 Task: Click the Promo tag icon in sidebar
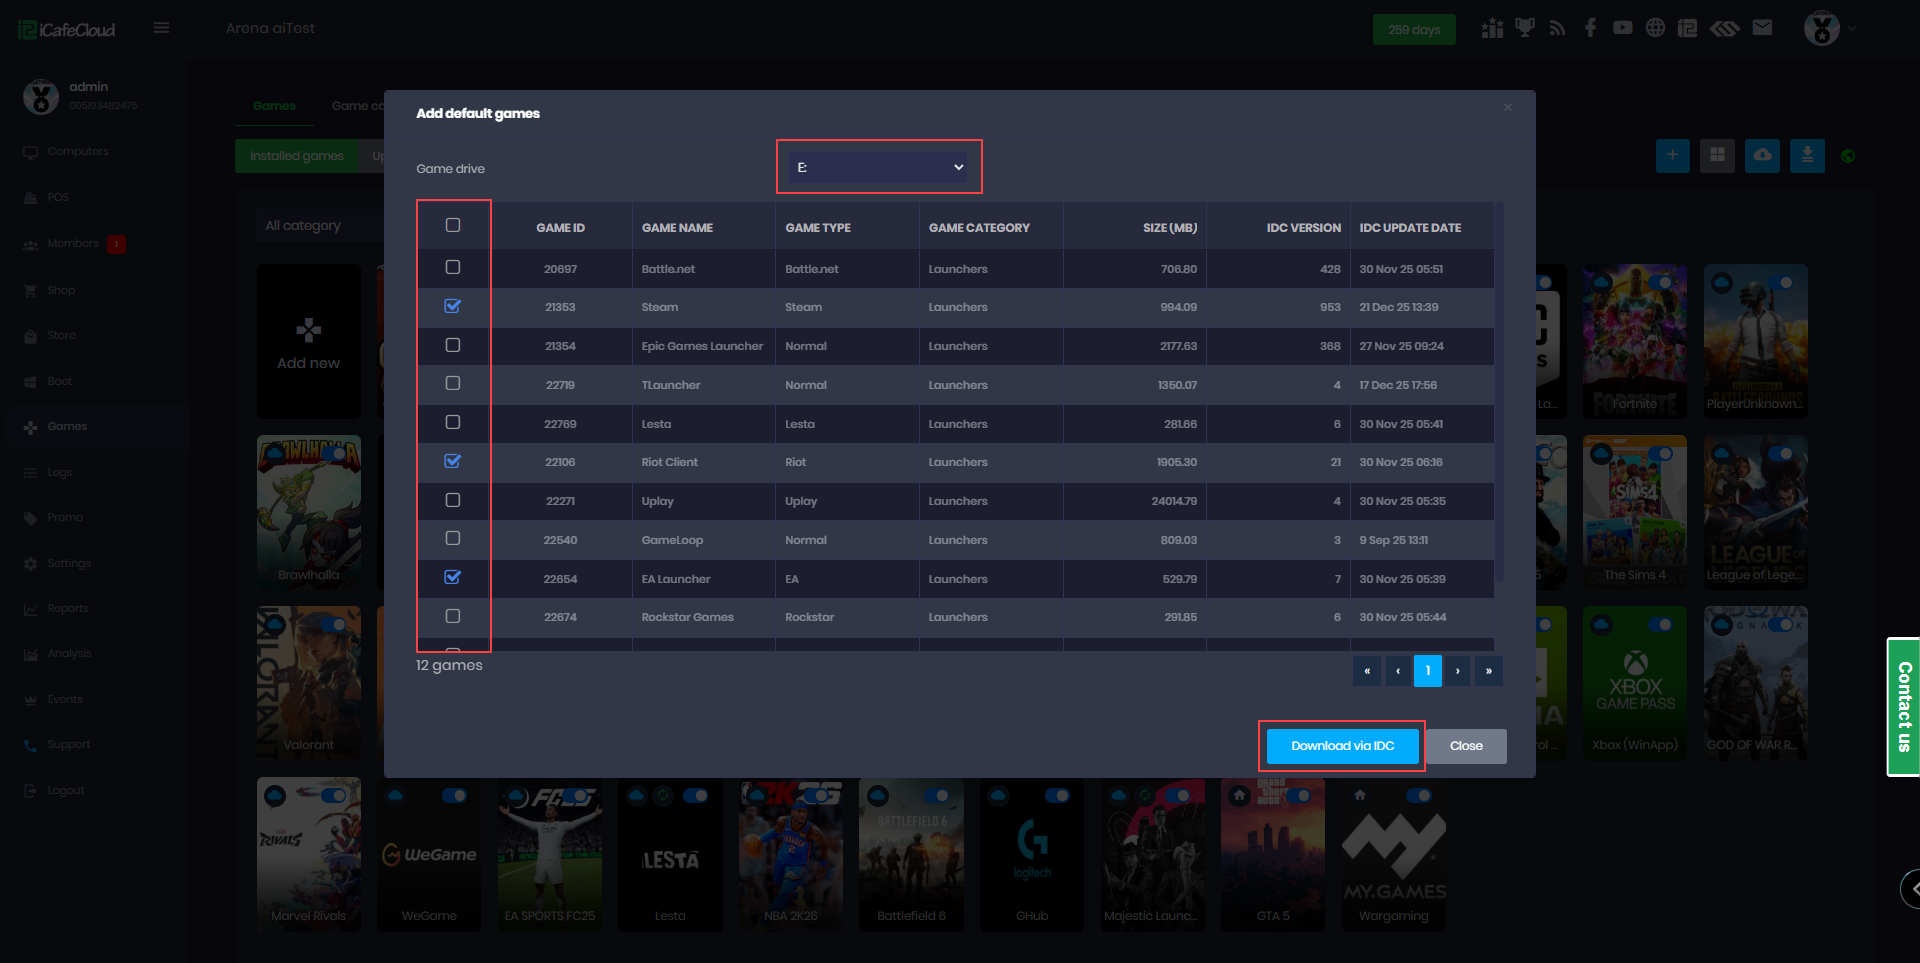pyautogui.click(x=30, y=518)
